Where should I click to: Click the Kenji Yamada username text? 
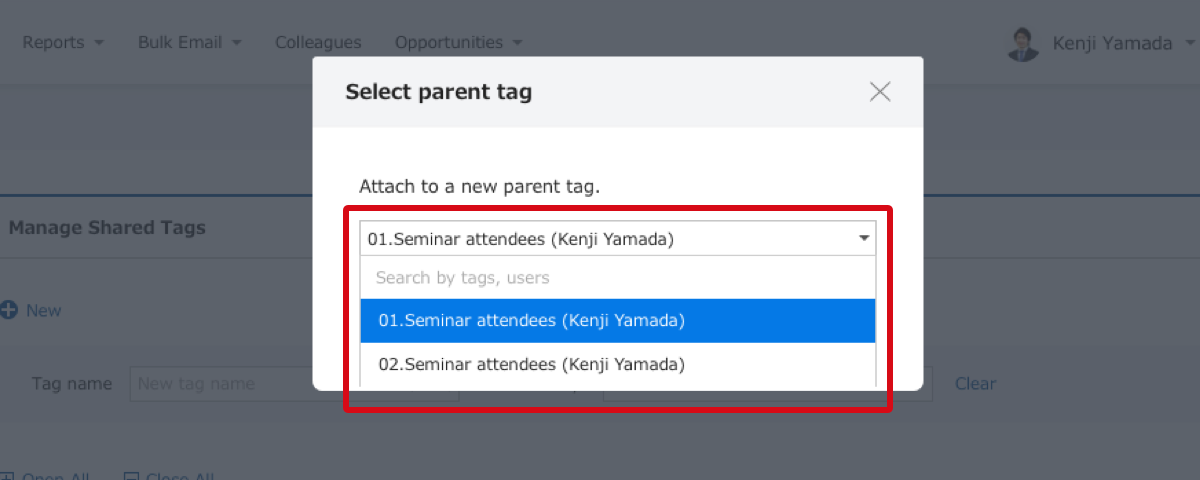pos(1112,44)
